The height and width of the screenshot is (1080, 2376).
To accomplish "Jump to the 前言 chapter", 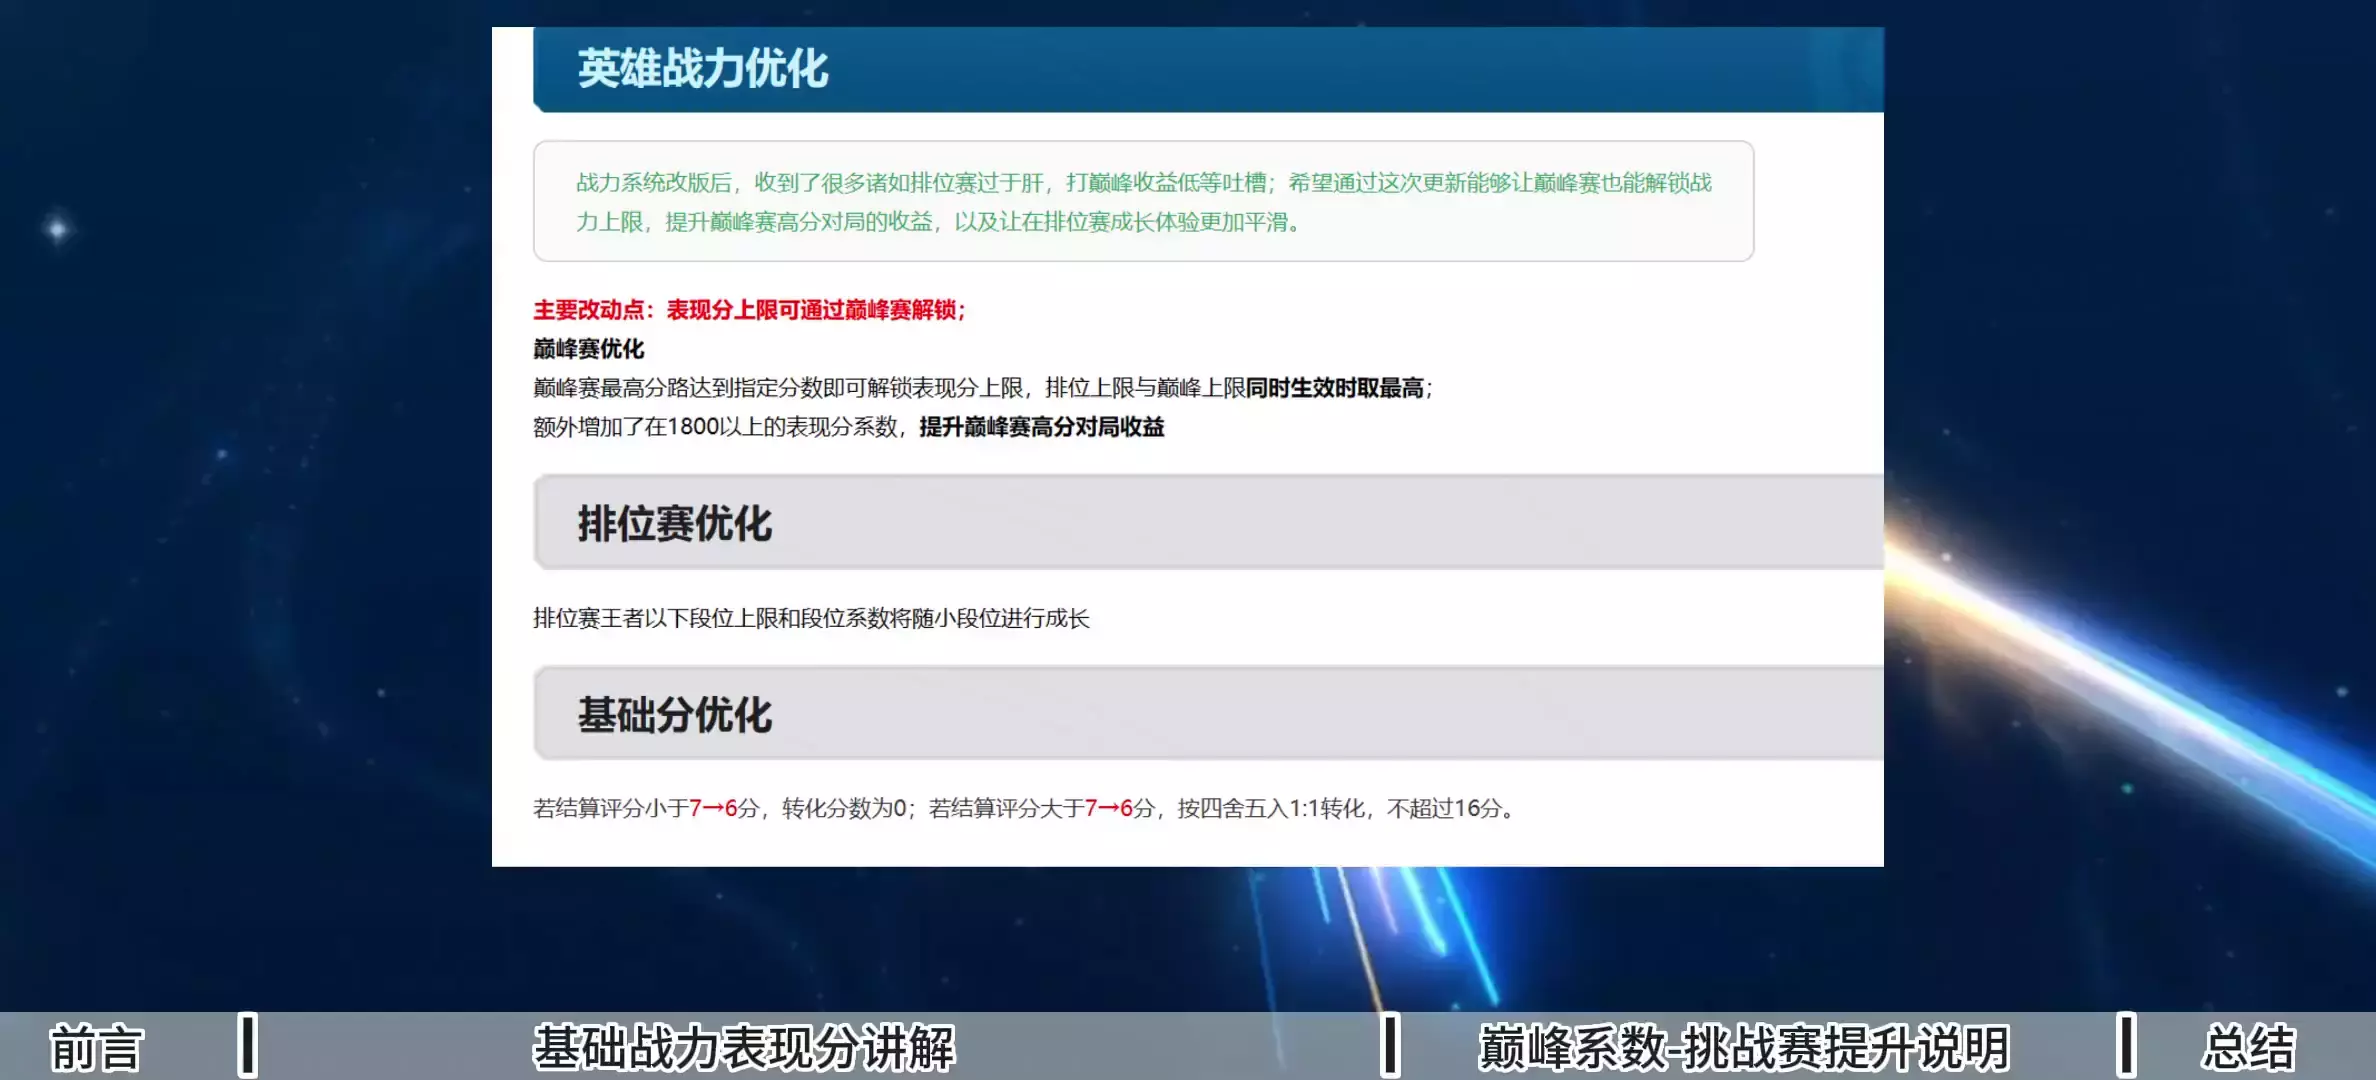I will point(96,1048).
